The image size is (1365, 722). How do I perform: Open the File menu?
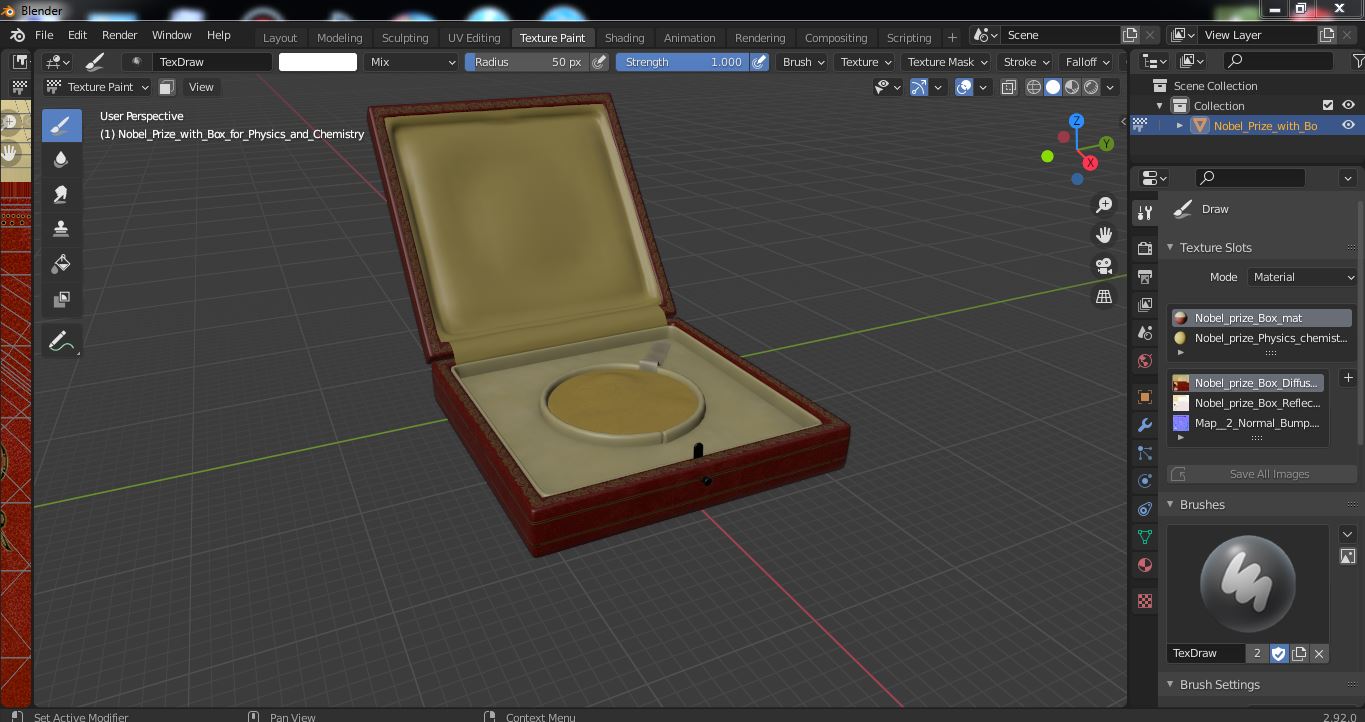click(44, 35)
